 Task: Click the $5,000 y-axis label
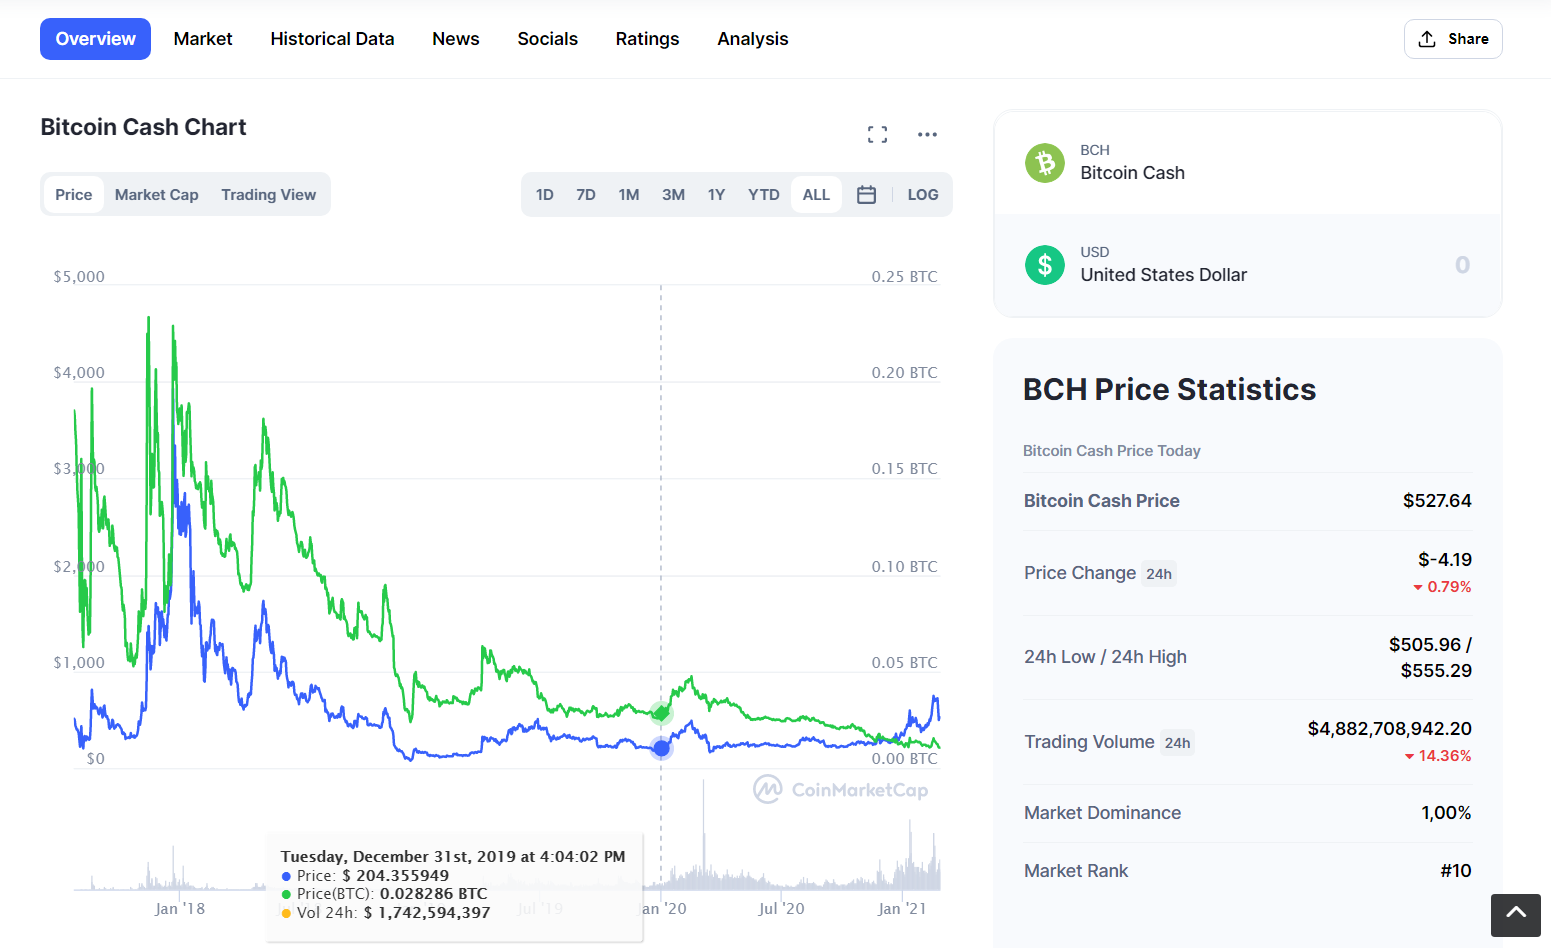coord(79,277)
